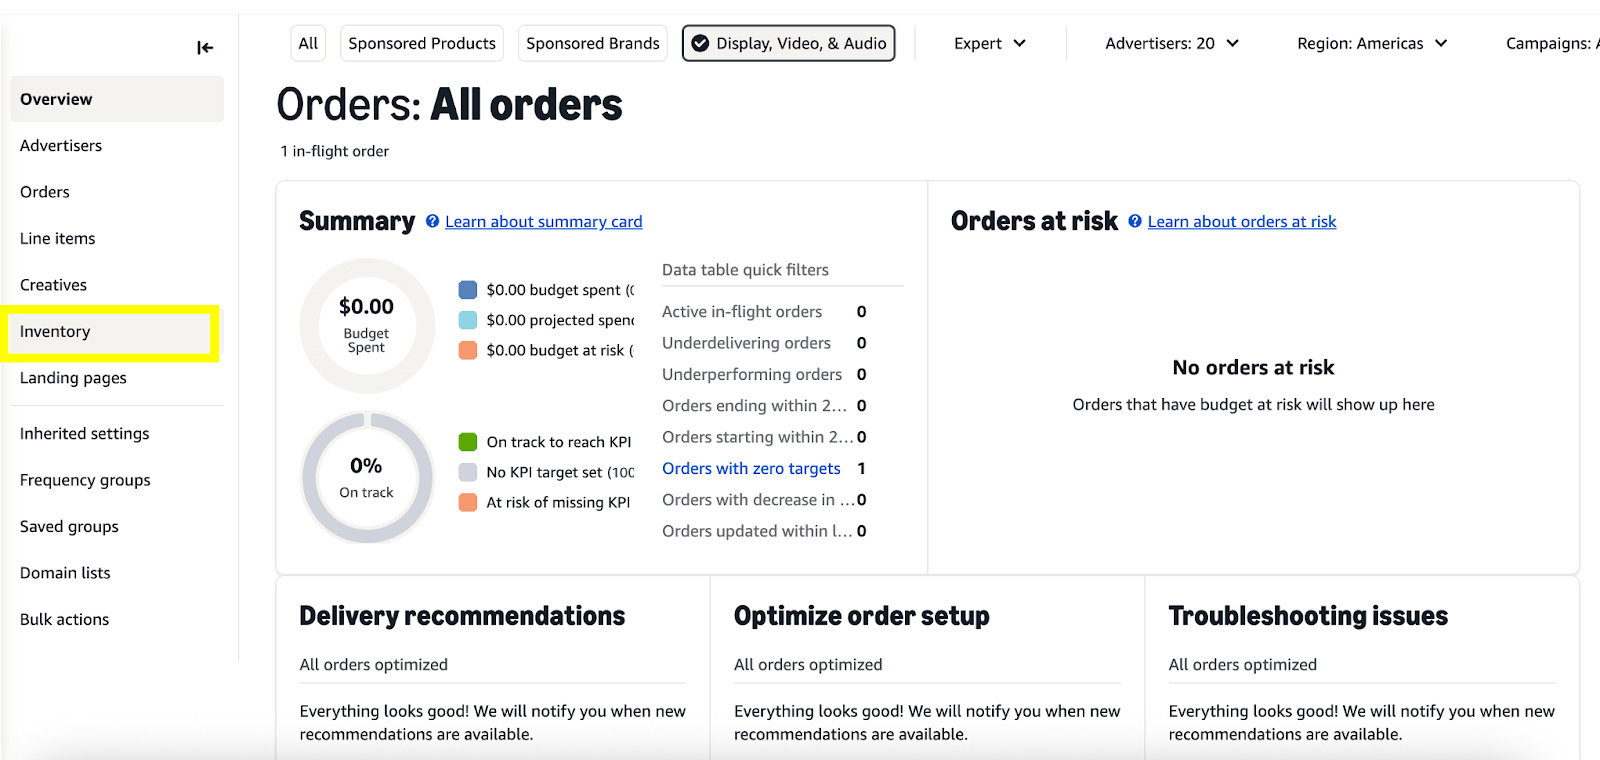Image resolution: width=1600 pixels, height=760 pixels.
Task: Open the Expert view dropdown
Action: click(989, 43)
